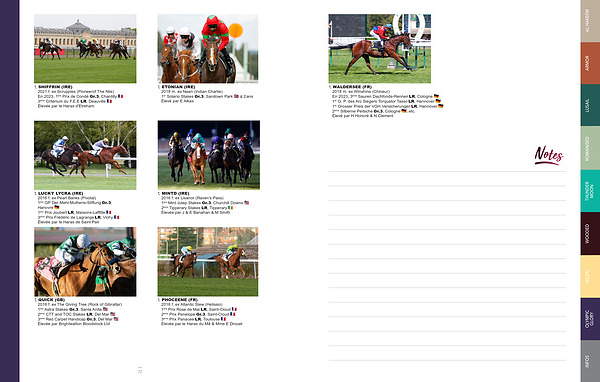Switch to the ARMOR side tab
The image size is (600, 382).
[590, 63]
